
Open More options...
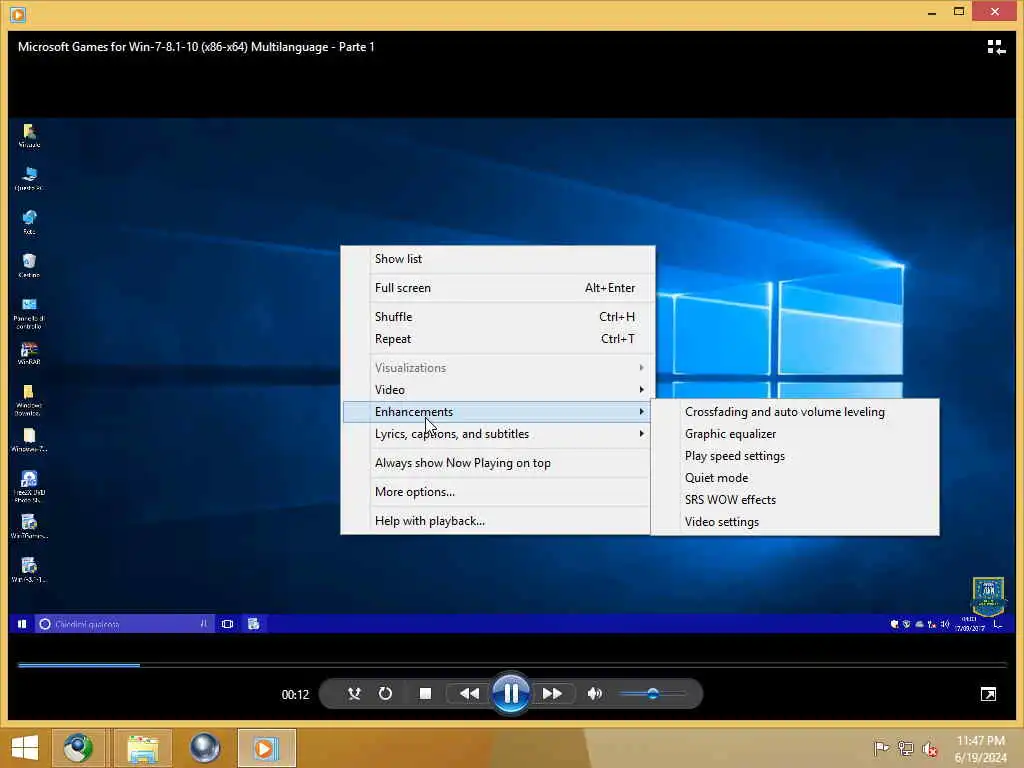(x=498, y=492)
